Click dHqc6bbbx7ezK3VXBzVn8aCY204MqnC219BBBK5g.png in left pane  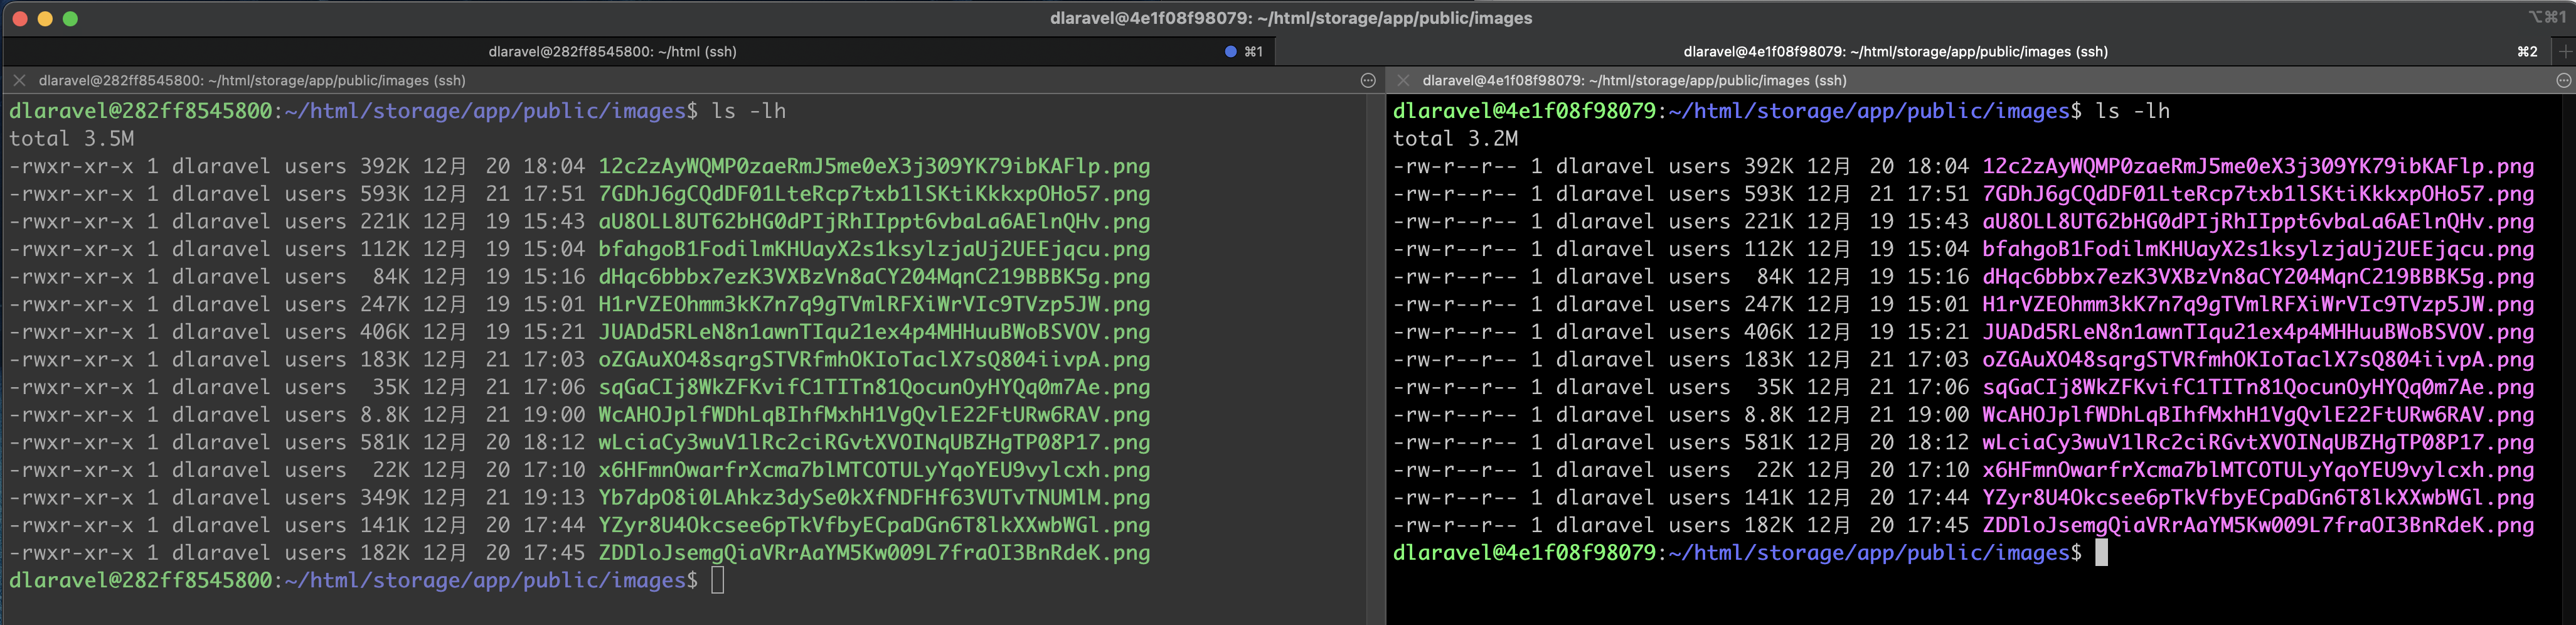tap(874, 277)
